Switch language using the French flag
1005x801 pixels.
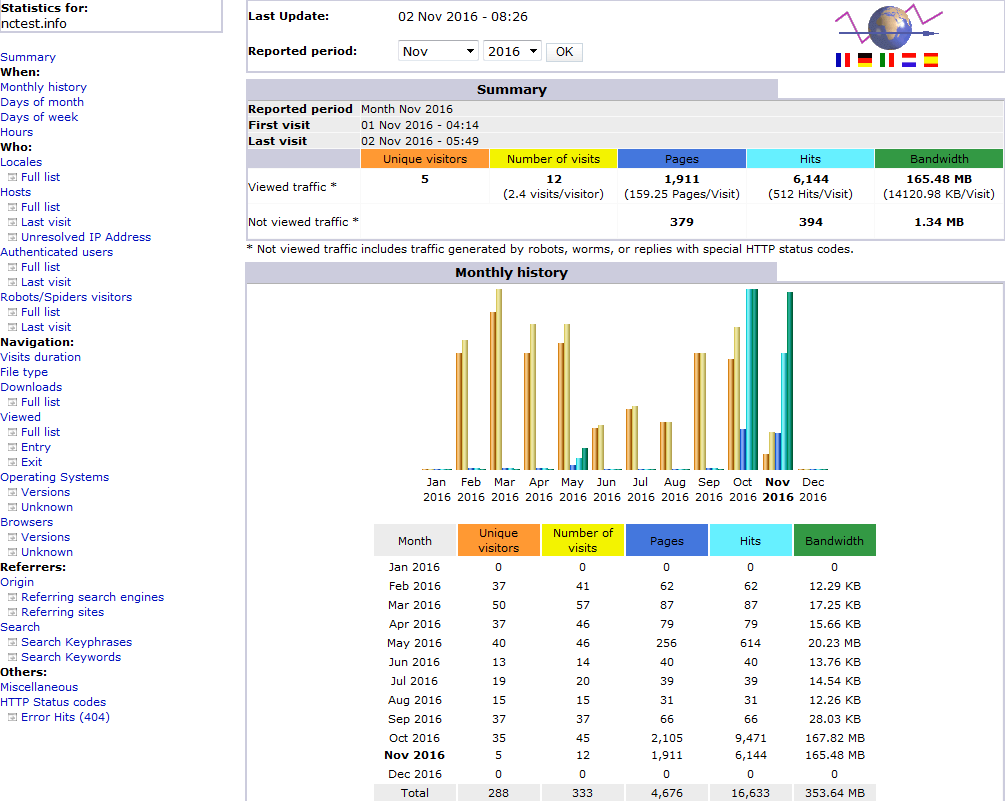click(843, 60)
